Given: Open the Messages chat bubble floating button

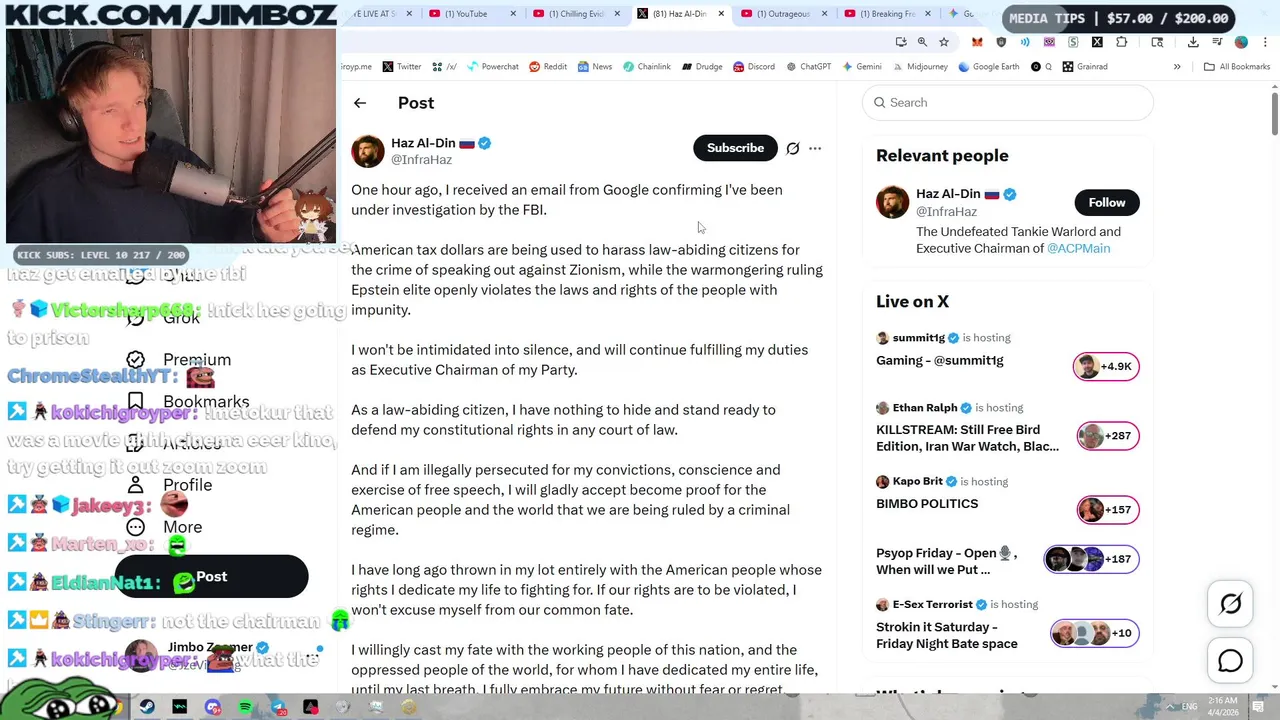Looking at the screenshot, I should click(1230, 662).
